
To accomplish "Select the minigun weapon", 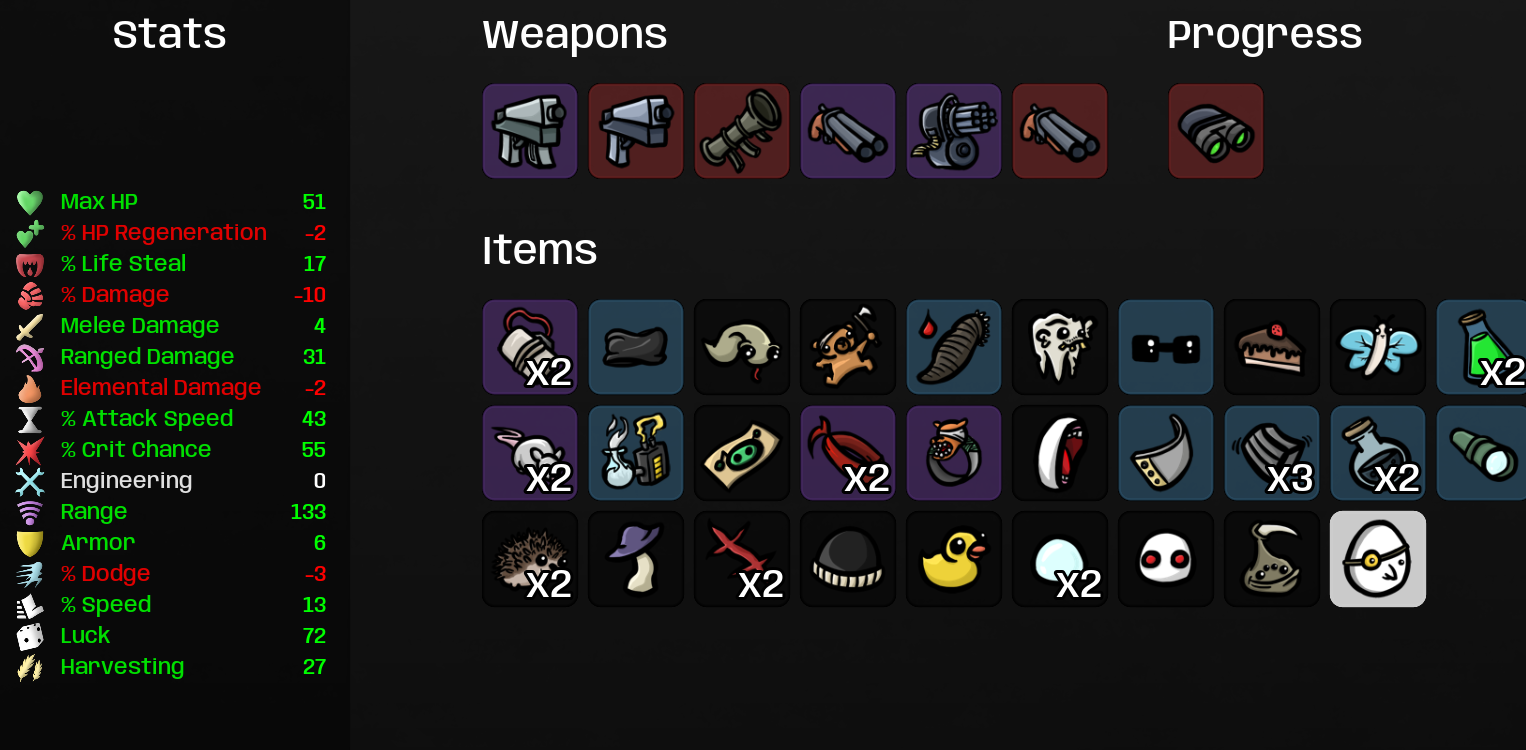I will pyautogui.click(x=954, y=131).
